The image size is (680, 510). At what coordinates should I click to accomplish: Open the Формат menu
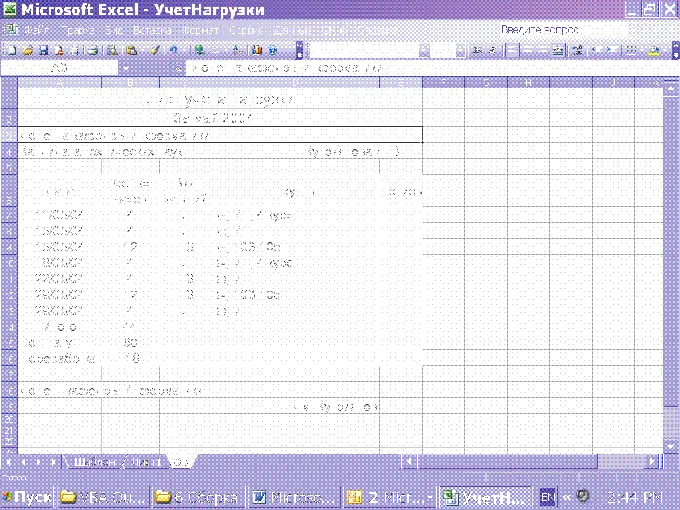point(200,30)
